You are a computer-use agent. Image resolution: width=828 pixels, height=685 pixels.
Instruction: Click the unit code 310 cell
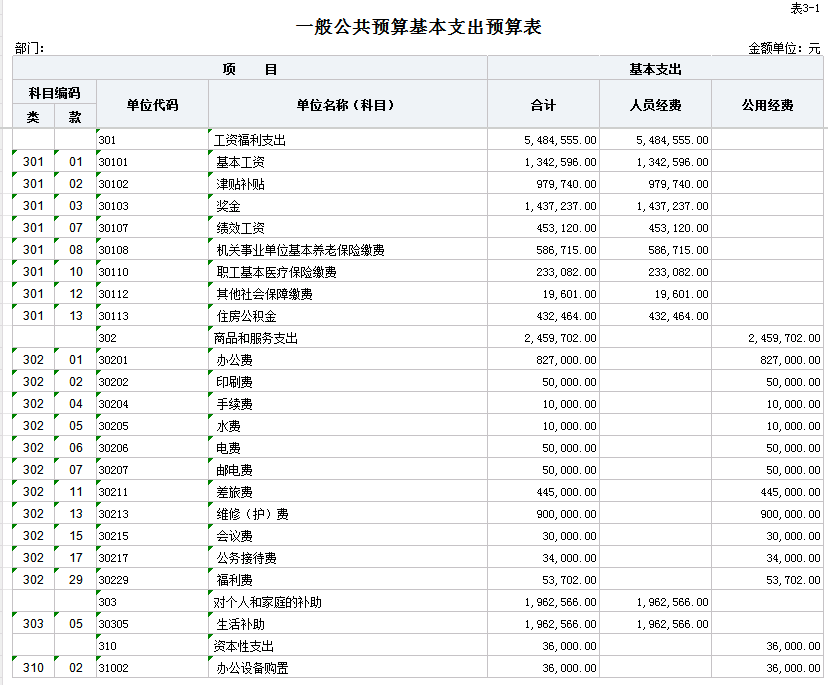click(153, 646)
